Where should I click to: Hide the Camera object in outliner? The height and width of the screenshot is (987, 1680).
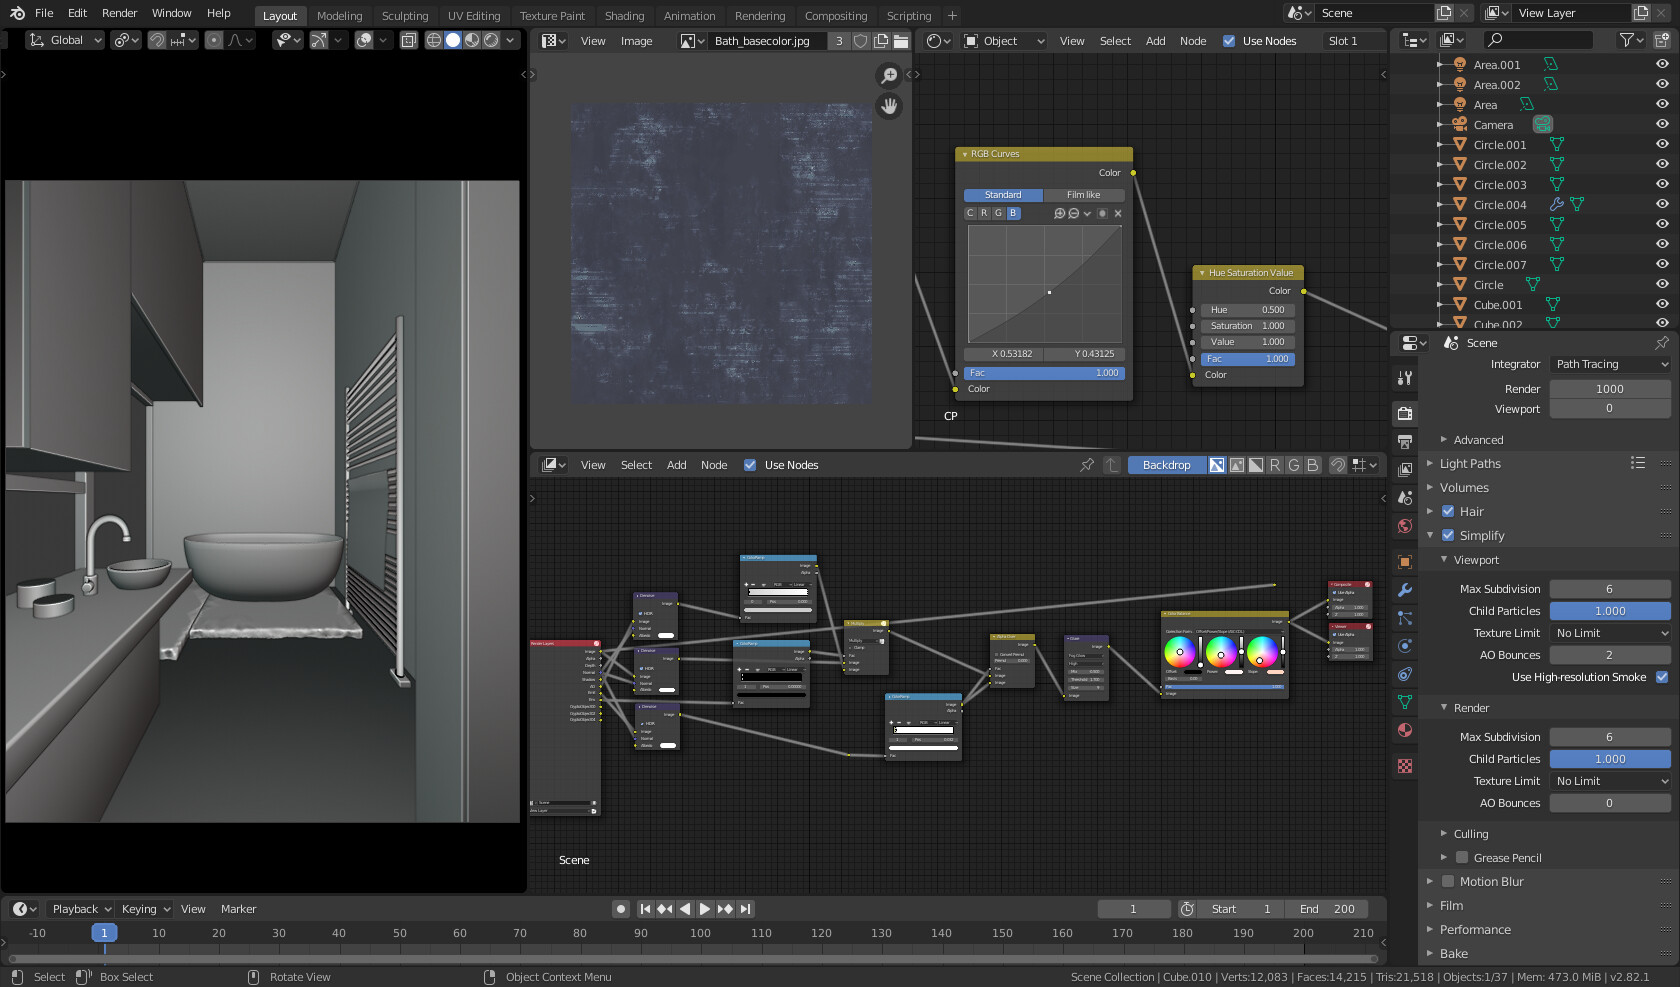point(1662,125)
